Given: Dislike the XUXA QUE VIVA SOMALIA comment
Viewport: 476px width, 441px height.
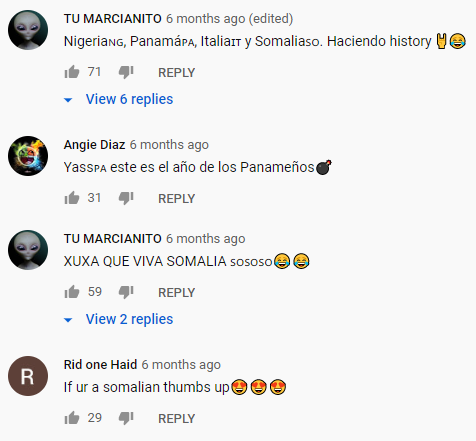Looking at the screenshot, I should point(126,292).
